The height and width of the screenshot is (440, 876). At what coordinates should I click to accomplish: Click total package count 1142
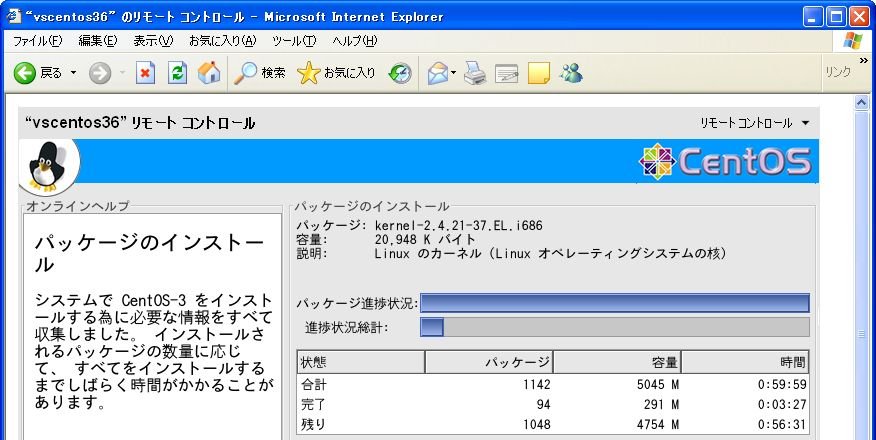pos(537,385)
